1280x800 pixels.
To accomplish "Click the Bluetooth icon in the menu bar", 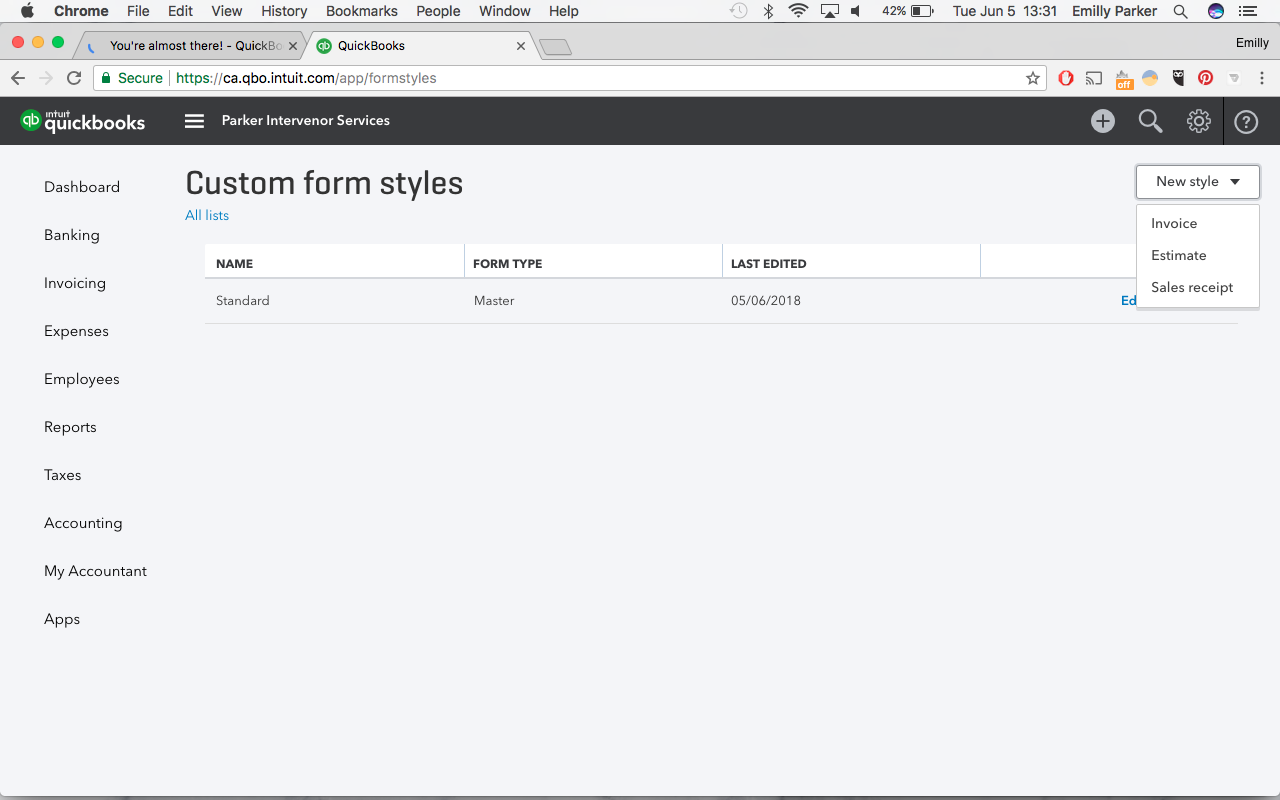I will (x=768, y=11).
